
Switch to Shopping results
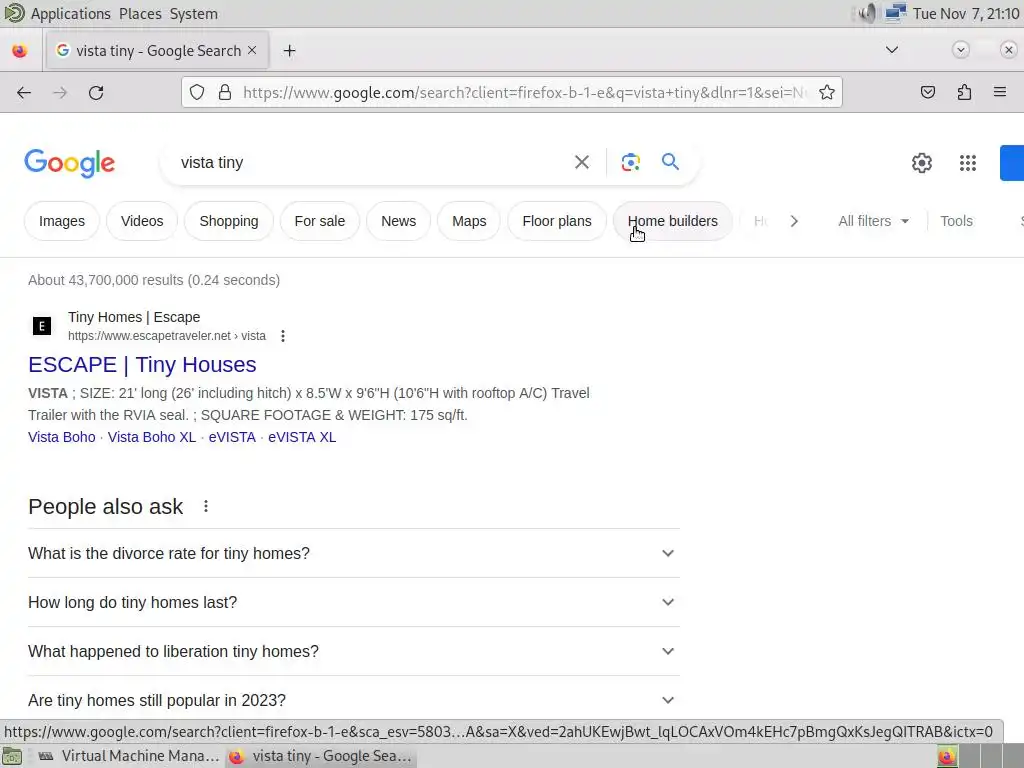(229, 221)
